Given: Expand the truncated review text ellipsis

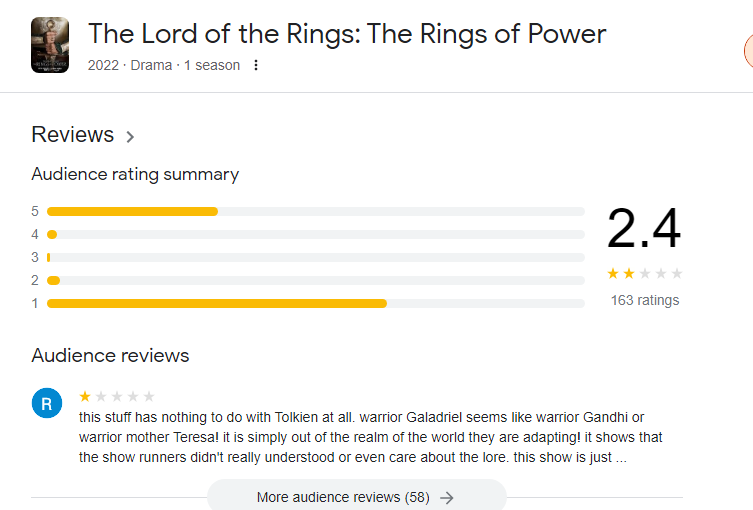Looking at the screenshot, I should (x=621, y=458).
